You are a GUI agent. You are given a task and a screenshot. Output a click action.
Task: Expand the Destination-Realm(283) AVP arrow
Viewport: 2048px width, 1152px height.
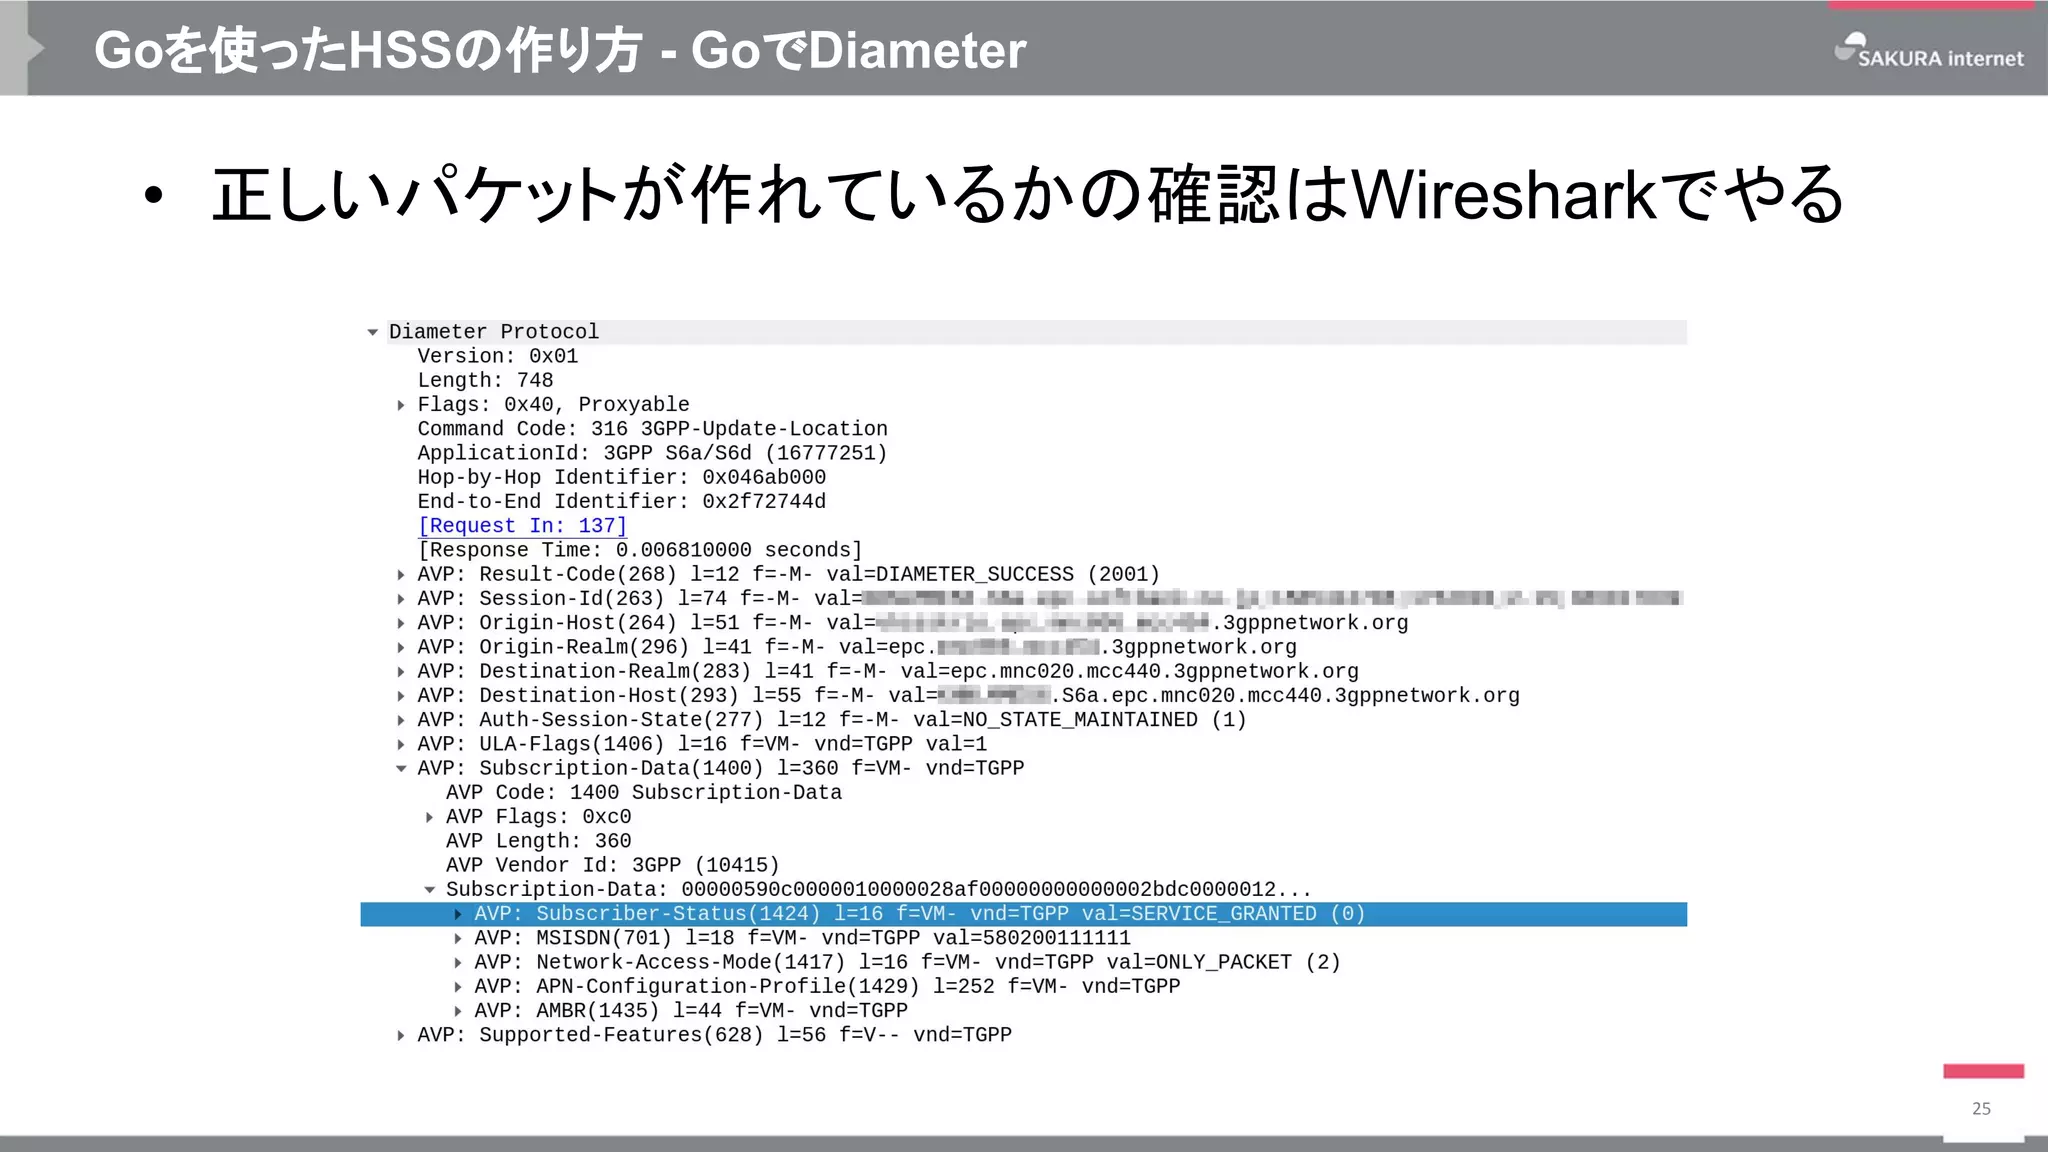pyautogui.click(x=401, y=672)
